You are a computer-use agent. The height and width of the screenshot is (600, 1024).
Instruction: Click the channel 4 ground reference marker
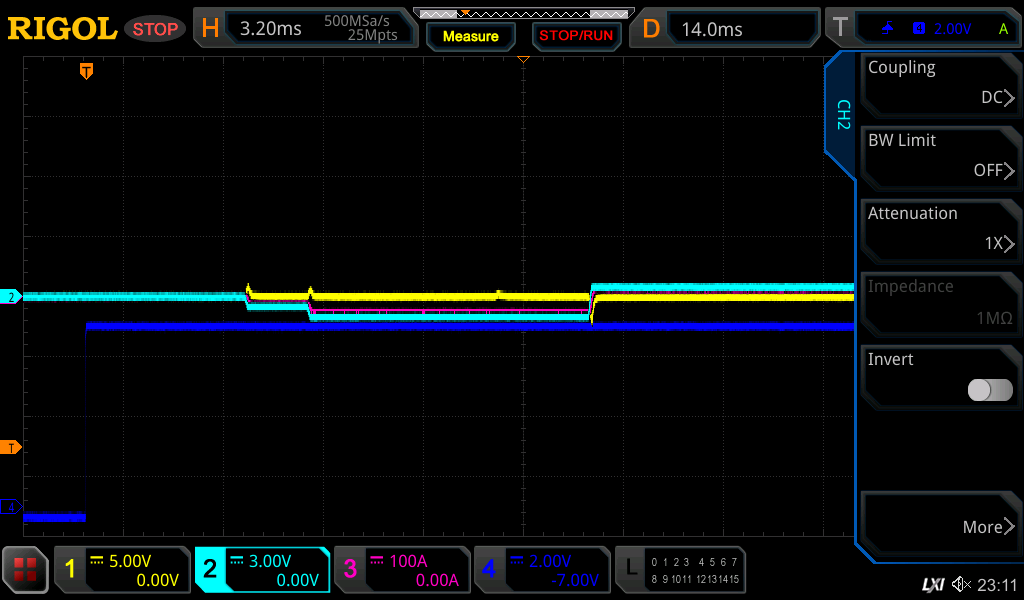click(11, 507)
